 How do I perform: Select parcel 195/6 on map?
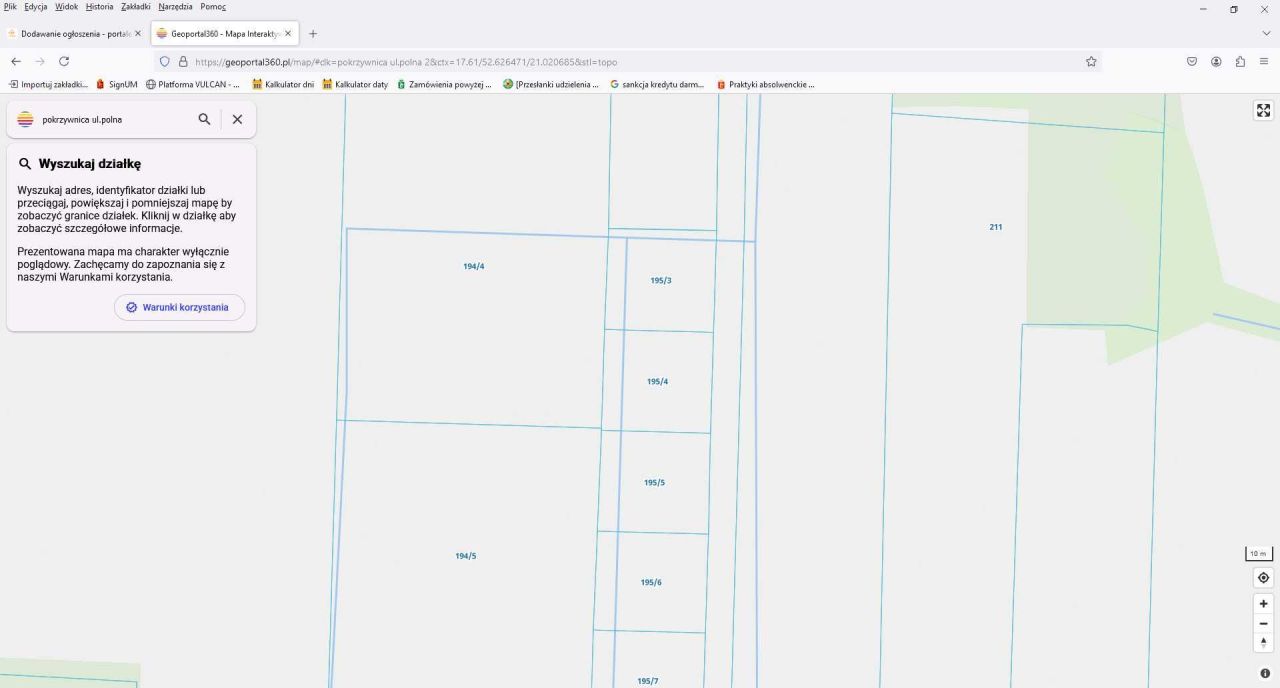[x=651, y=583]
